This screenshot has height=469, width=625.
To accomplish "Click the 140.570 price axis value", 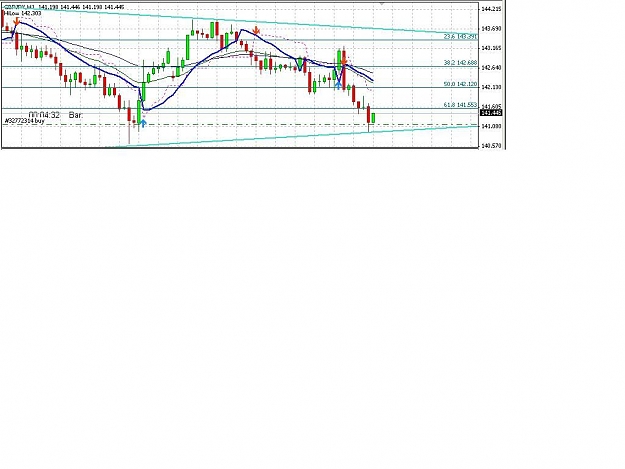I will click(x=491, y=146).
